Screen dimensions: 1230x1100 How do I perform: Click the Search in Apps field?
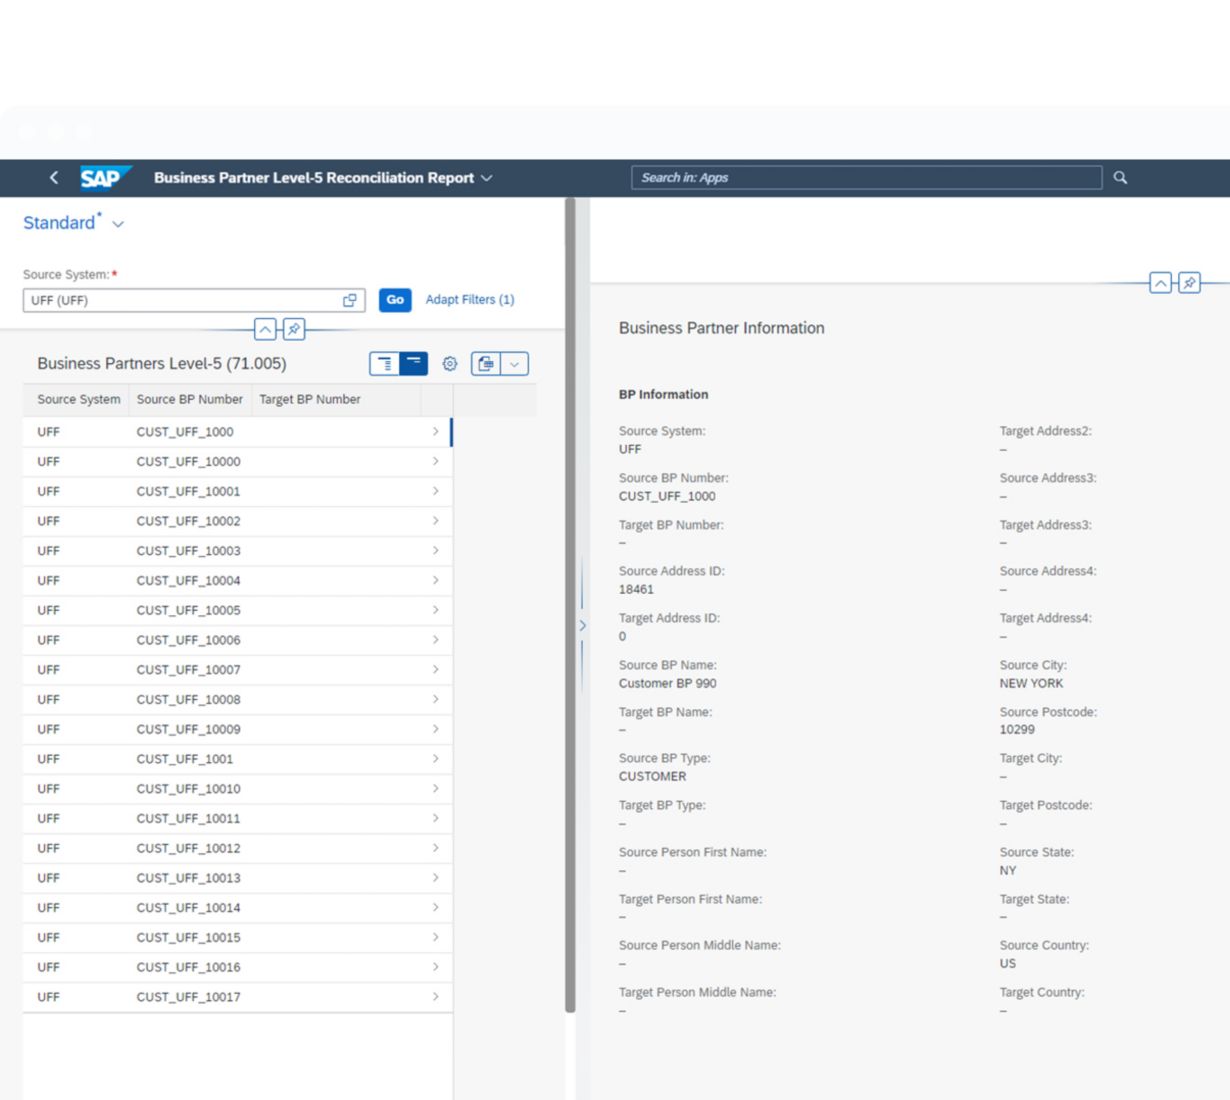click(x=865, y=178)
